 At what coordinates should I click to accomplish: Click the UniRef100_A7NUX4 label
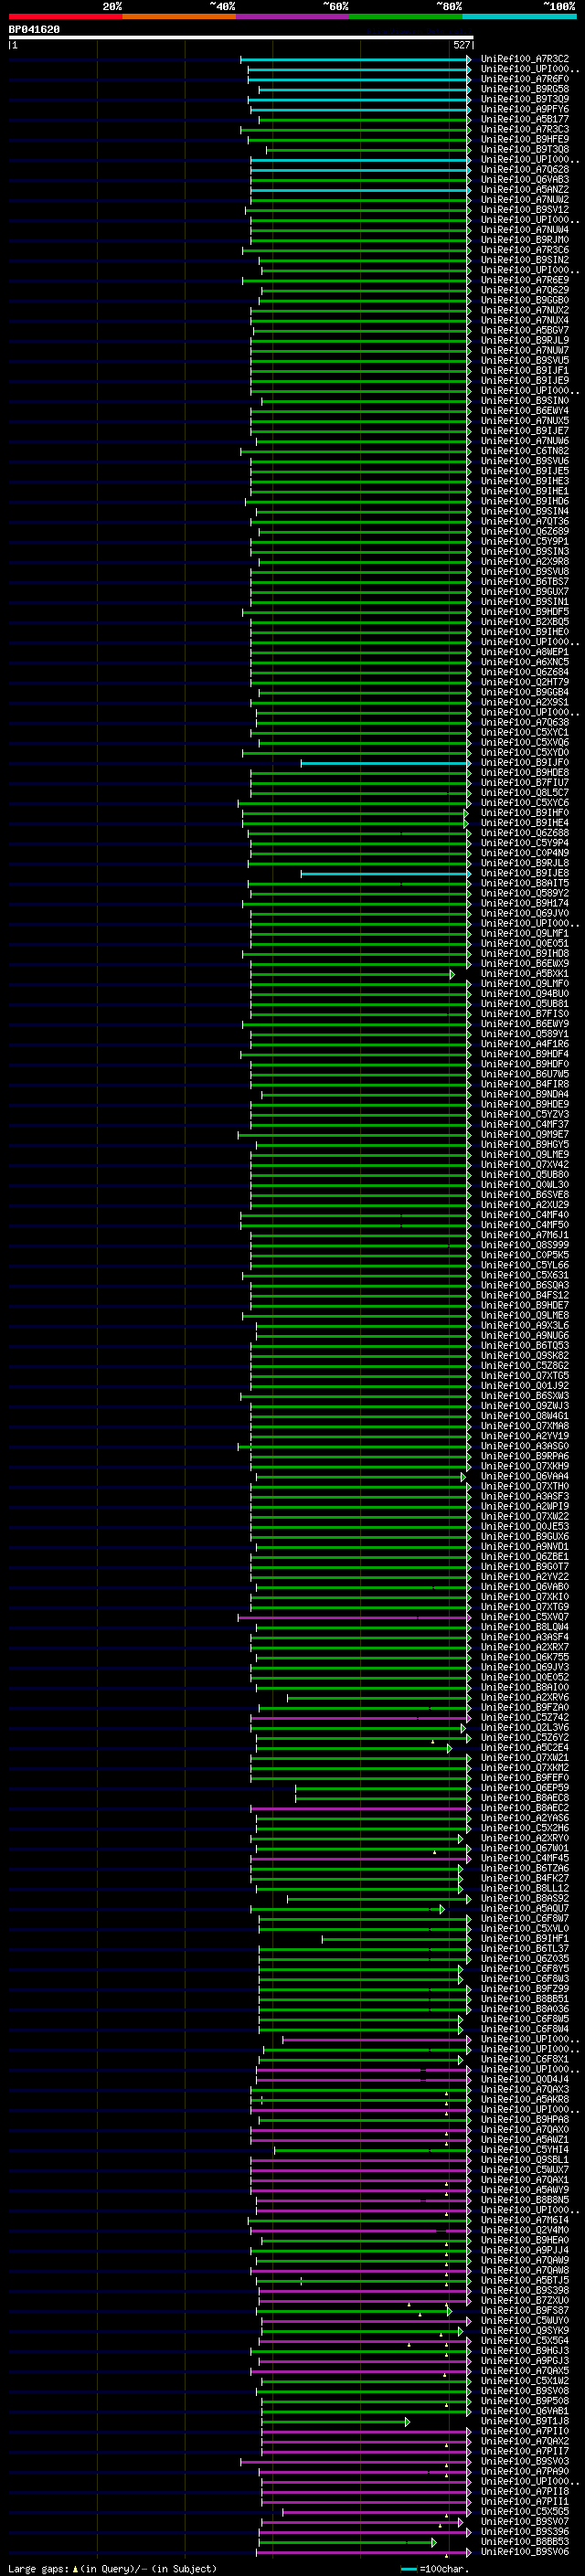point(525,320)
